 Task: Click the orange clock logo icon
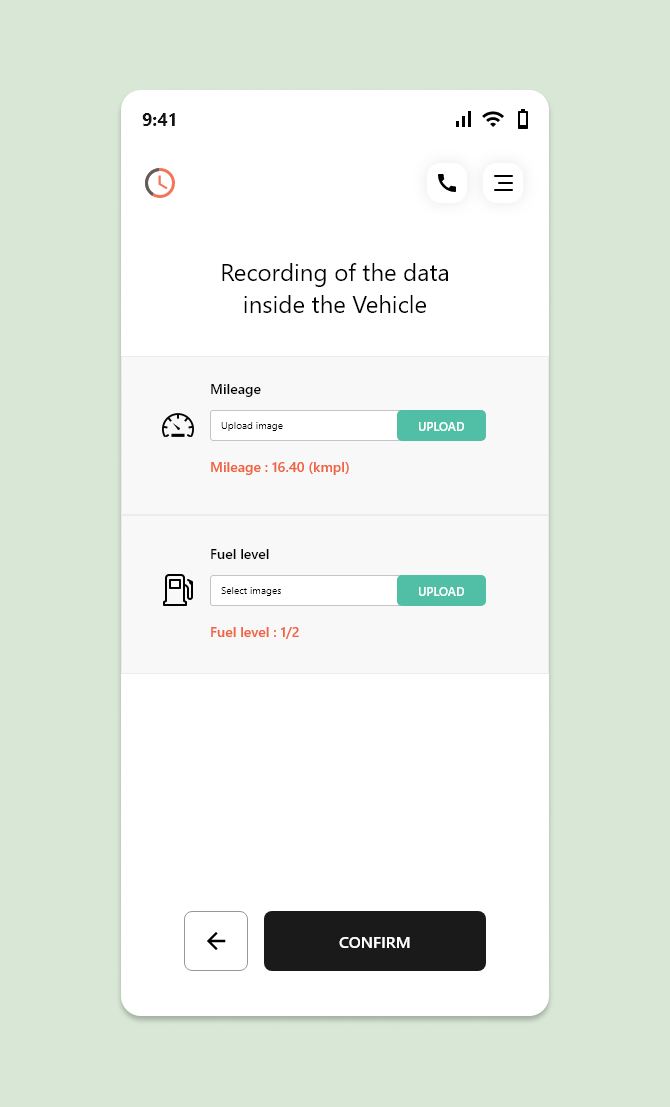tap(160, 183)
